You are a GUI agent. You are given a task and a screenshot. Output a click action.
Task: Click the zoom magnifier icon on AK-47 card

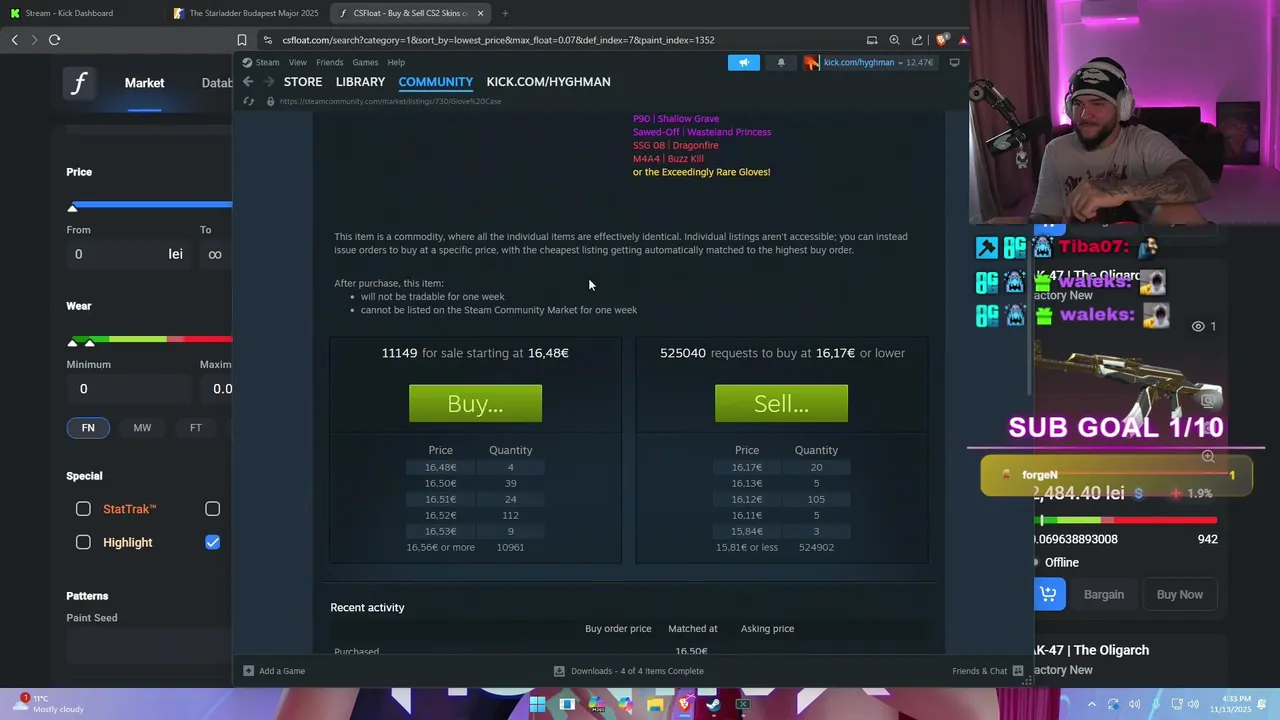[1208, 457]
